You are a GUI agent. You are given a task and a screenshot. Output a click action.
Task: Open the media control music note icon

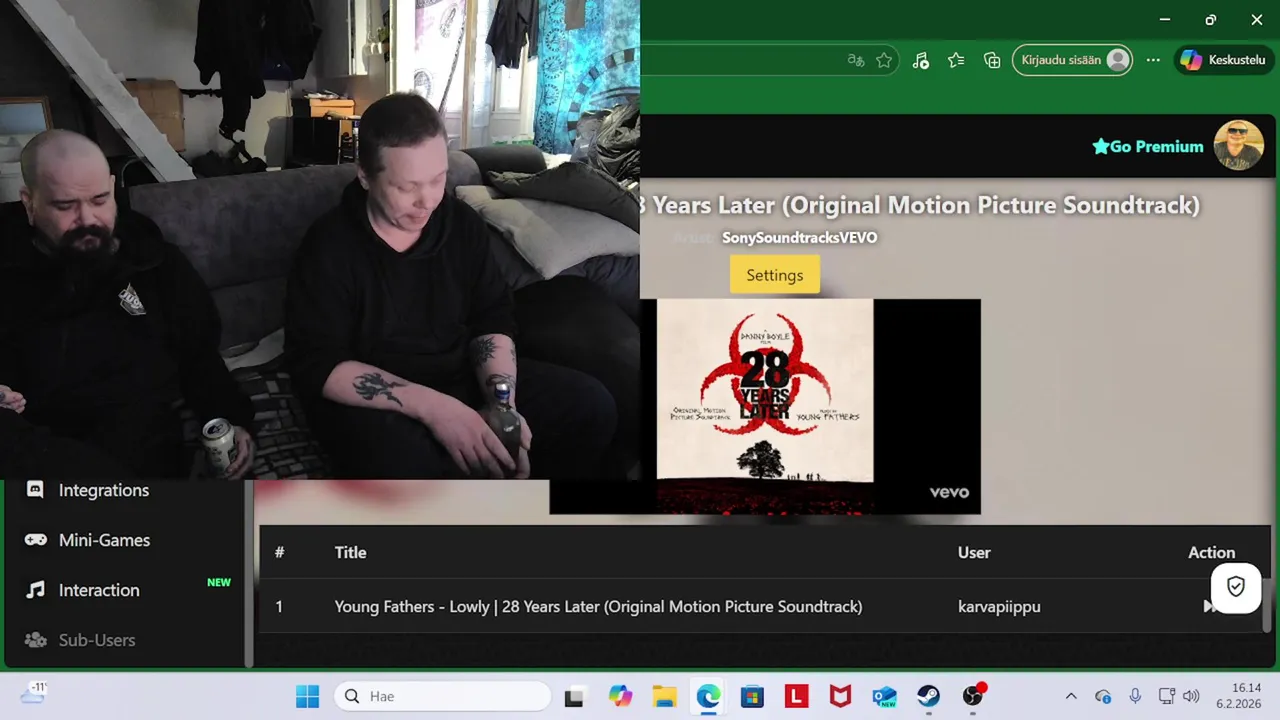pos(921,60)
